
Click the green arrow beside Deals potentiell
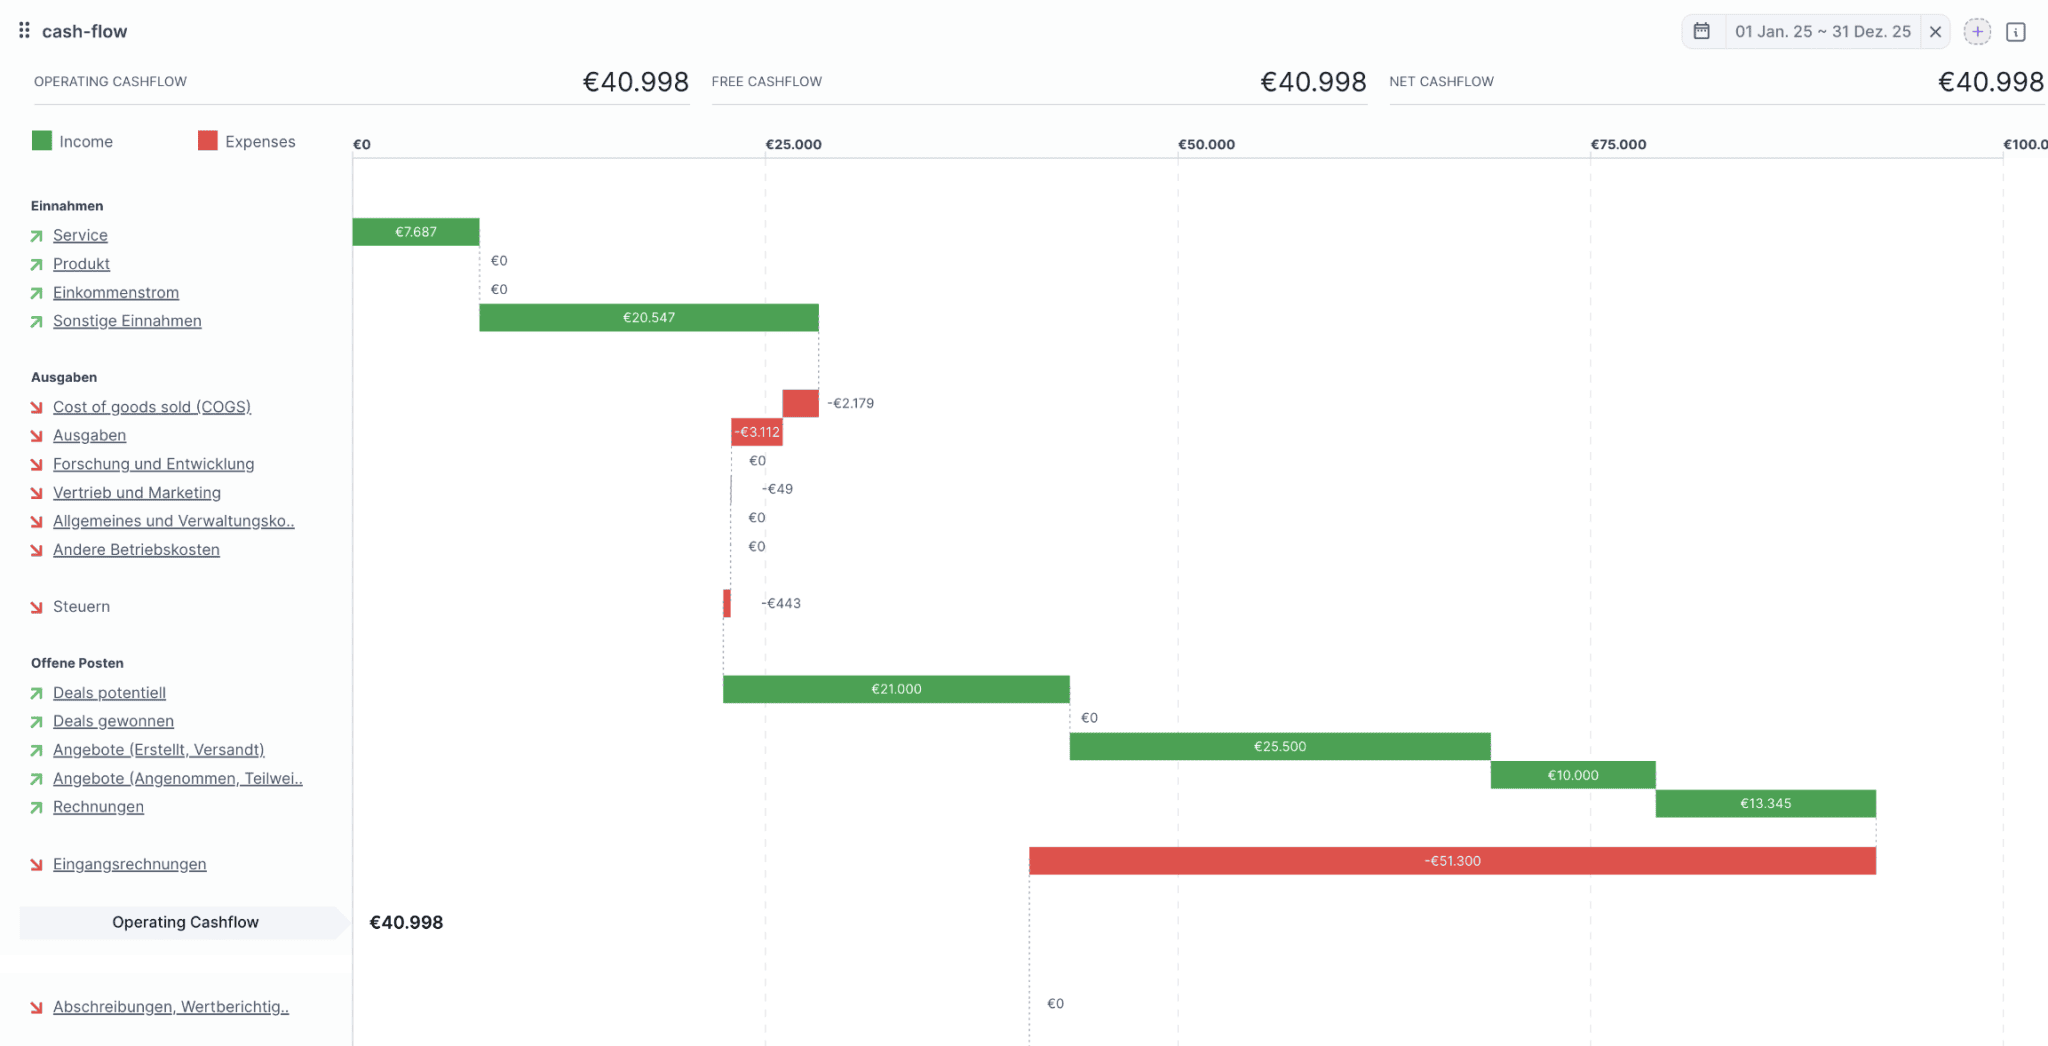click(x=37, y=693)
